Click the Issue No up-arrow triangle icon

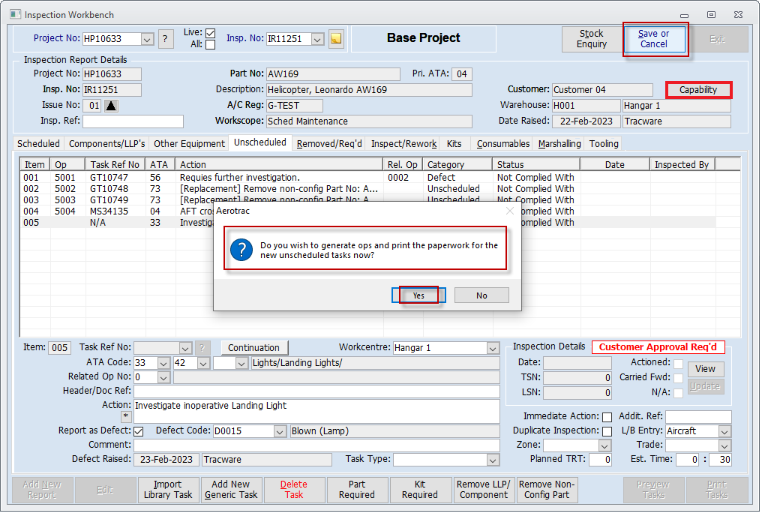[x=111, y=105]
